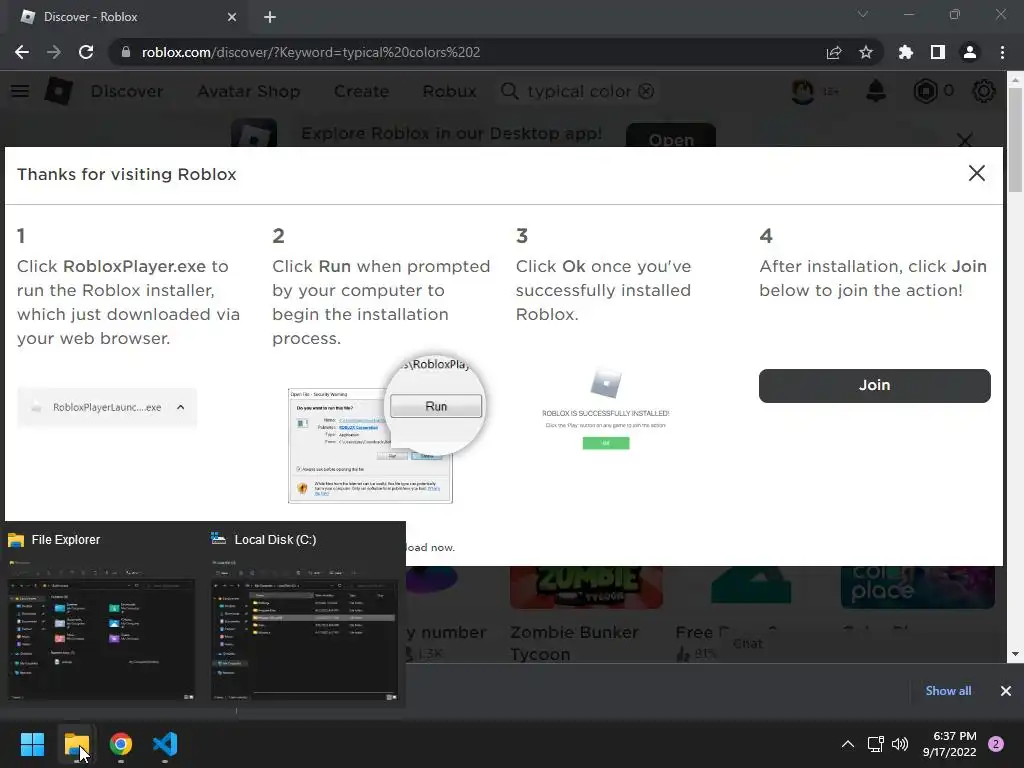
Task: Click the page vertical scrollbar thumb
Action: (1014, 138)
